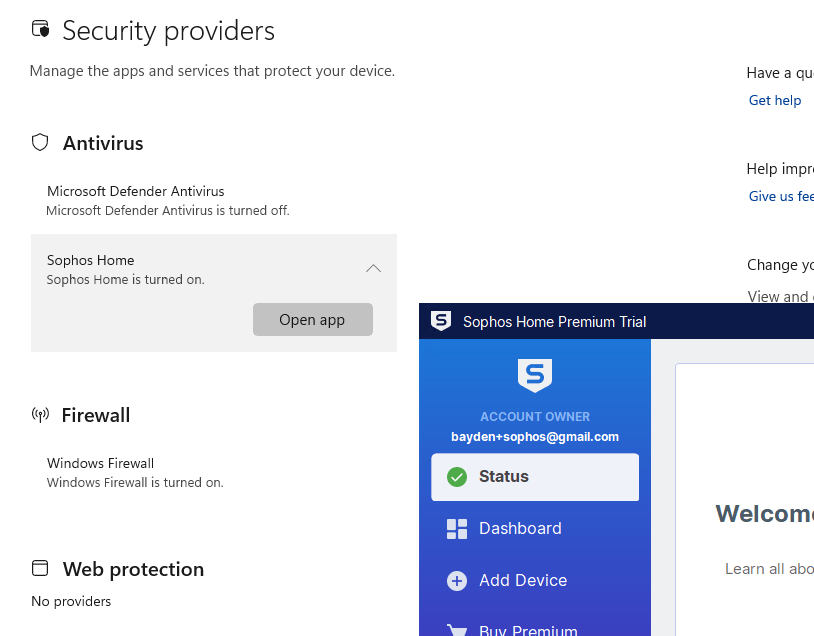Click the Security providers page title
The height and width of the screenshot is (636, 814).
pyautogui.click(x=168, y=31)
